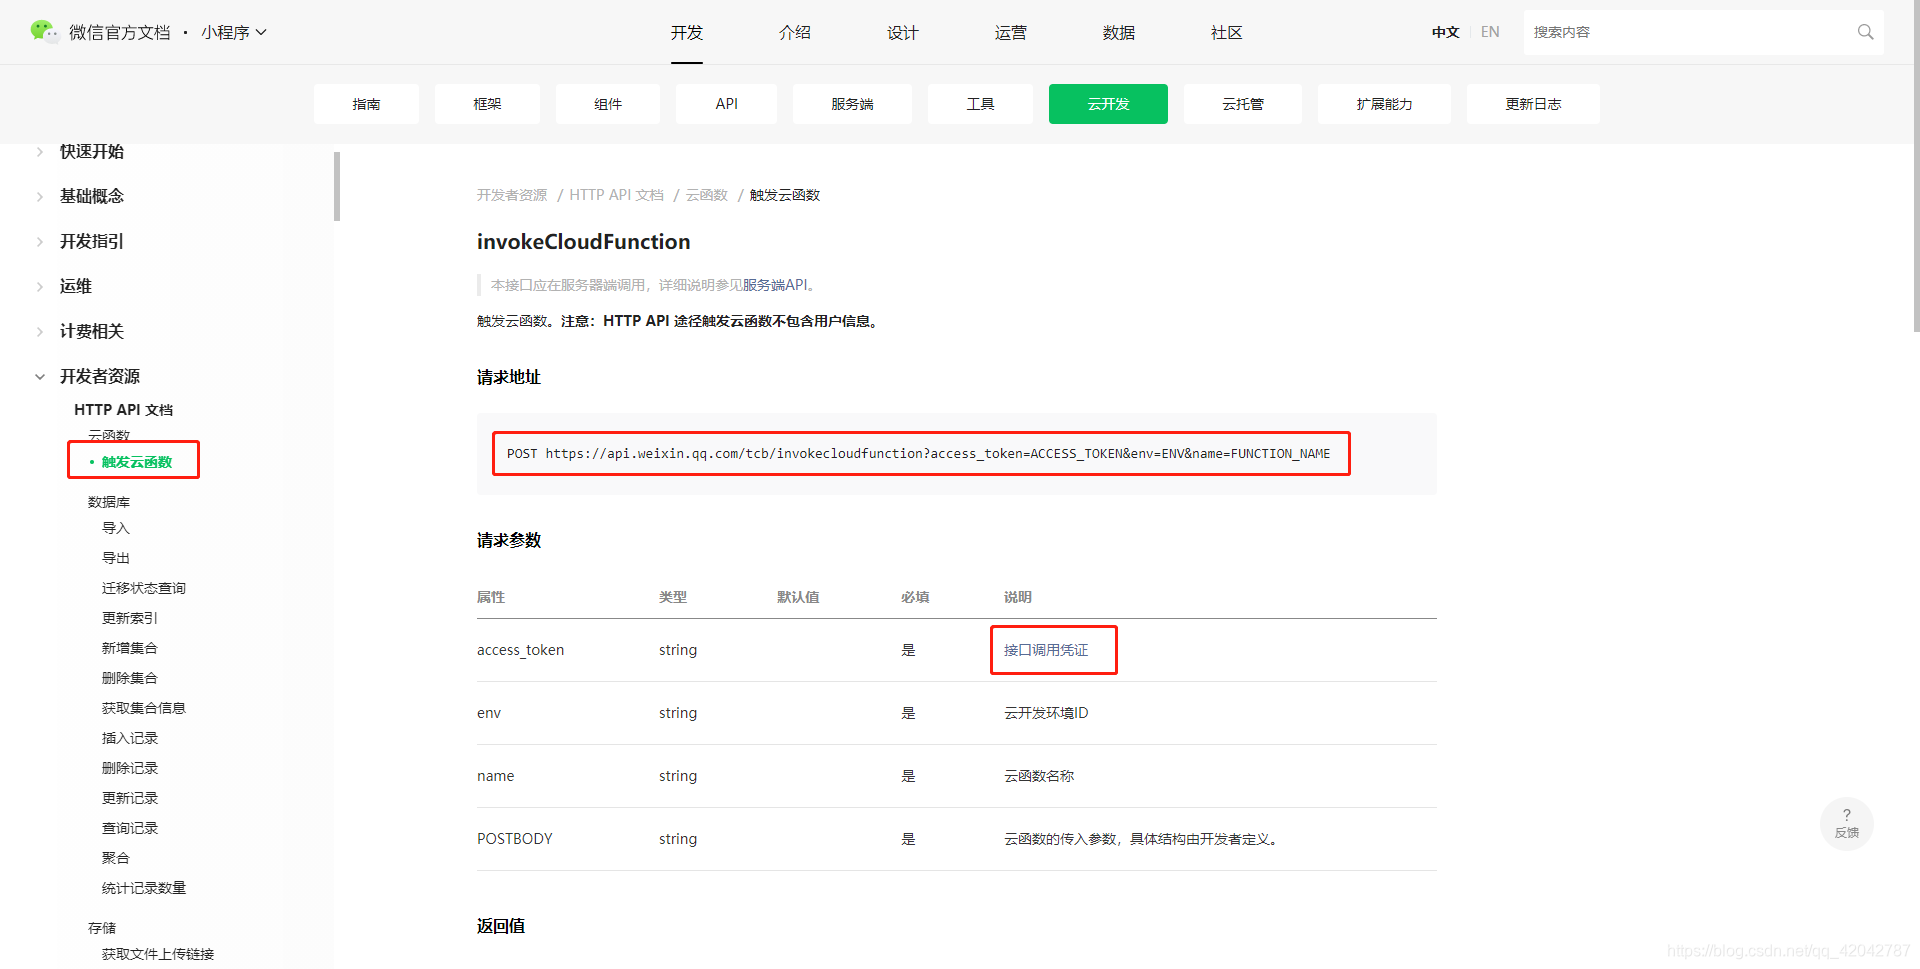Select HTTP API 文档 in sidebar
1920x969 pixels.
click(x=123, y=410)
